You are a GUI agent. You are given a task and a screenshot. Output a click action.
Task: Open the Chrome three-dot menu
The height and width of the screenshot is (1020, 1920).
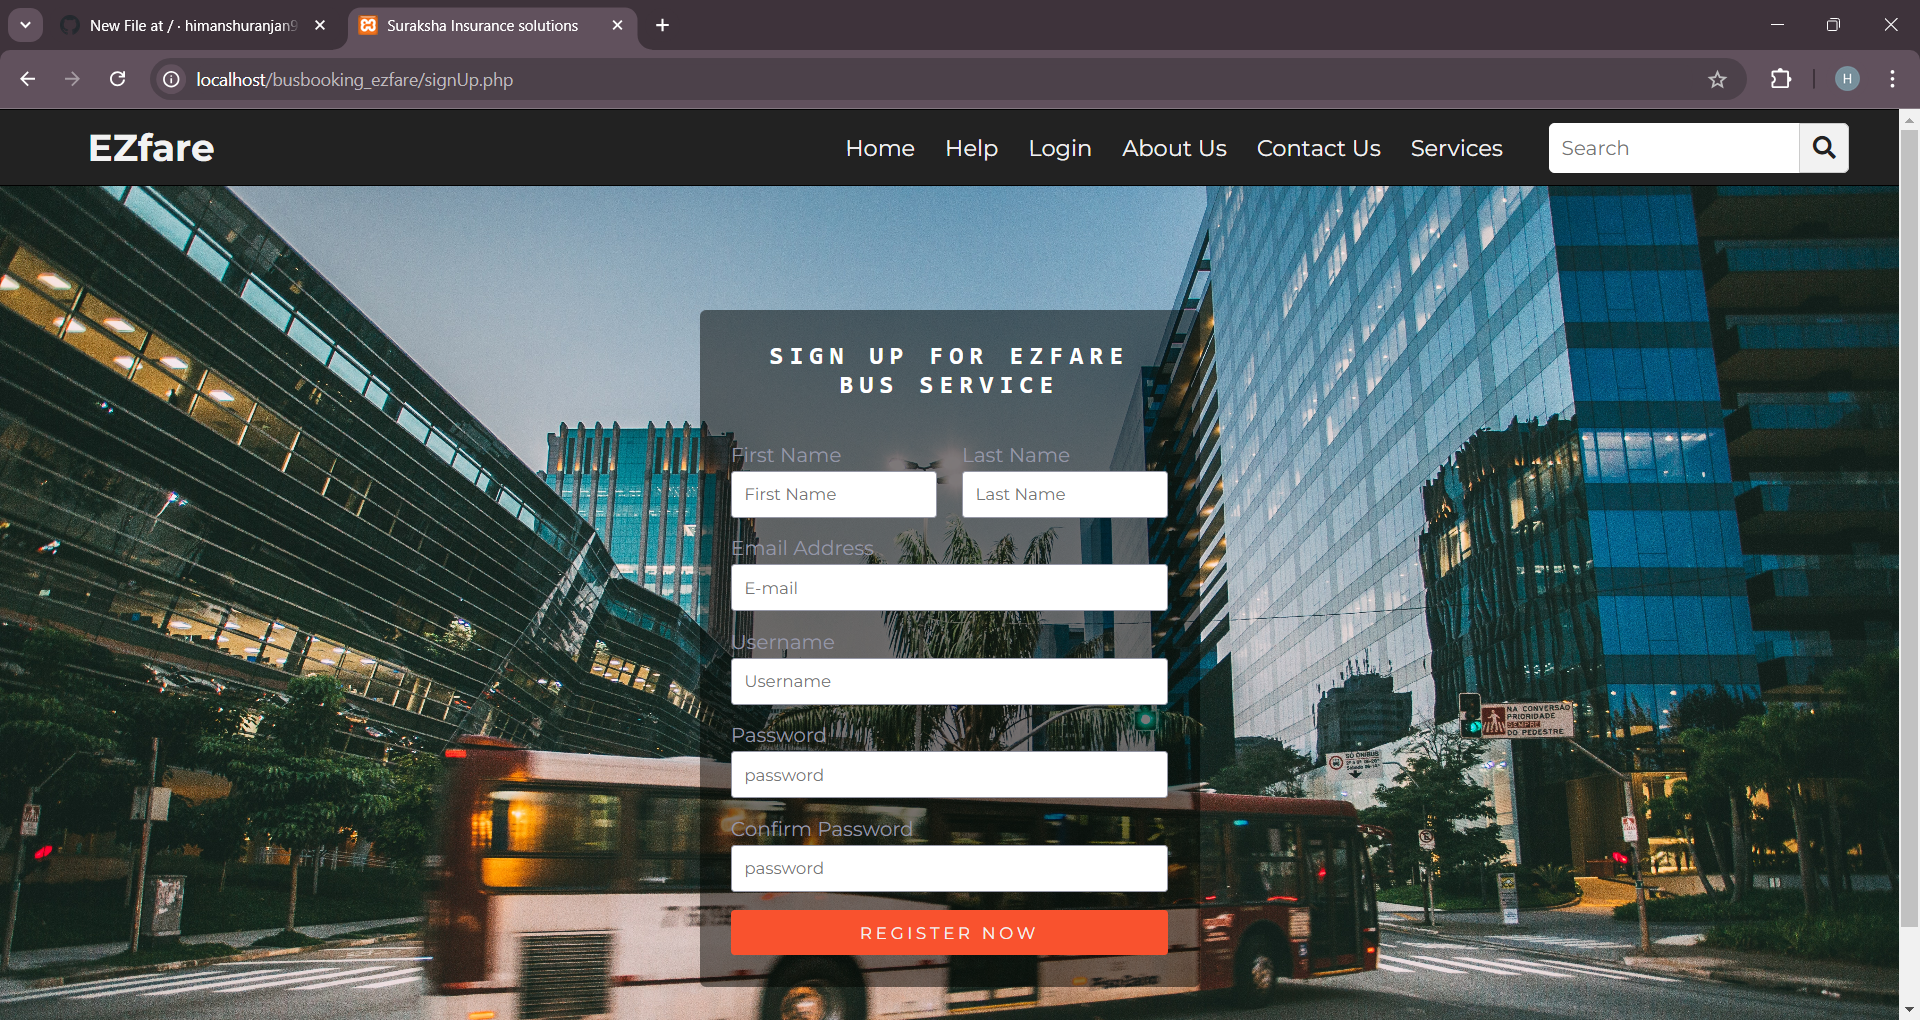[x=1892, y=79]
